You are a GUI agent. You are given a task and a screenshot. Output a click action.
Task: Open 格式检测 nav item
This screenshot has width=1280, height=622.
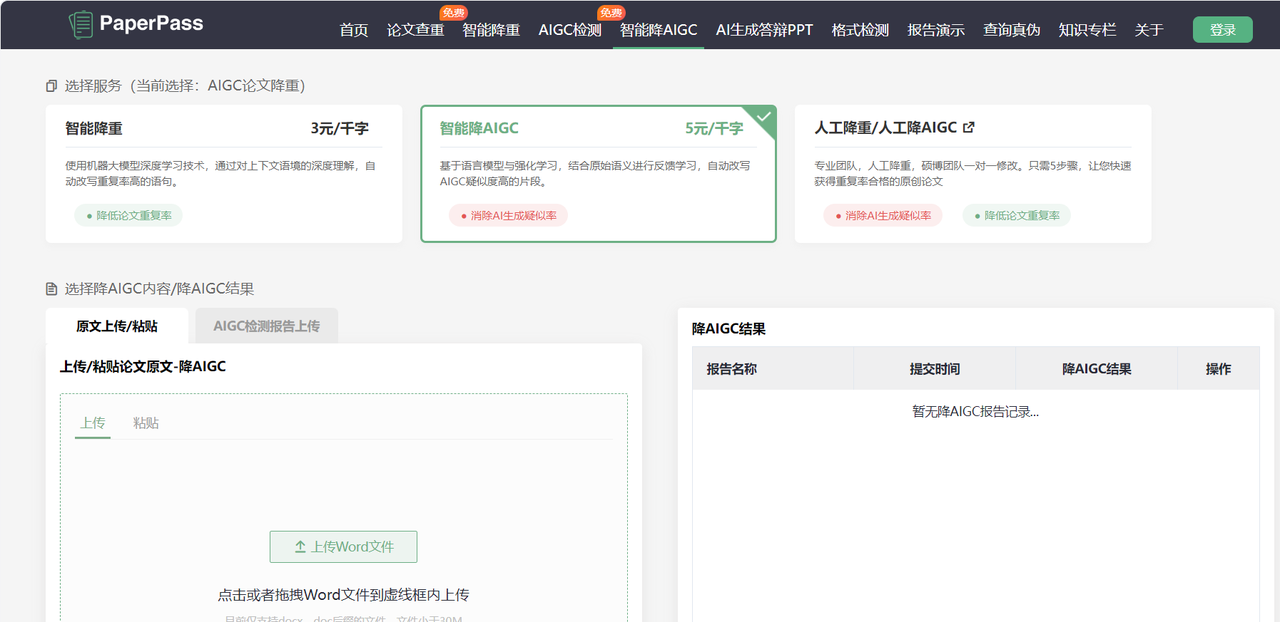click(860, 30)
